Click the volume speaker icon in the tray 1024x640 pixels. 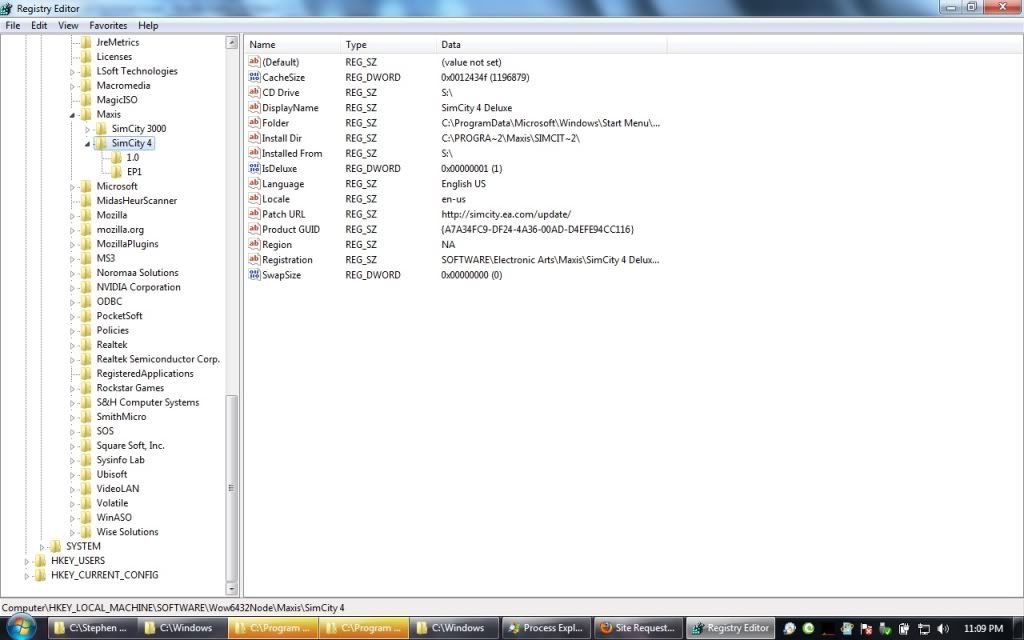(x=942, y=628)
